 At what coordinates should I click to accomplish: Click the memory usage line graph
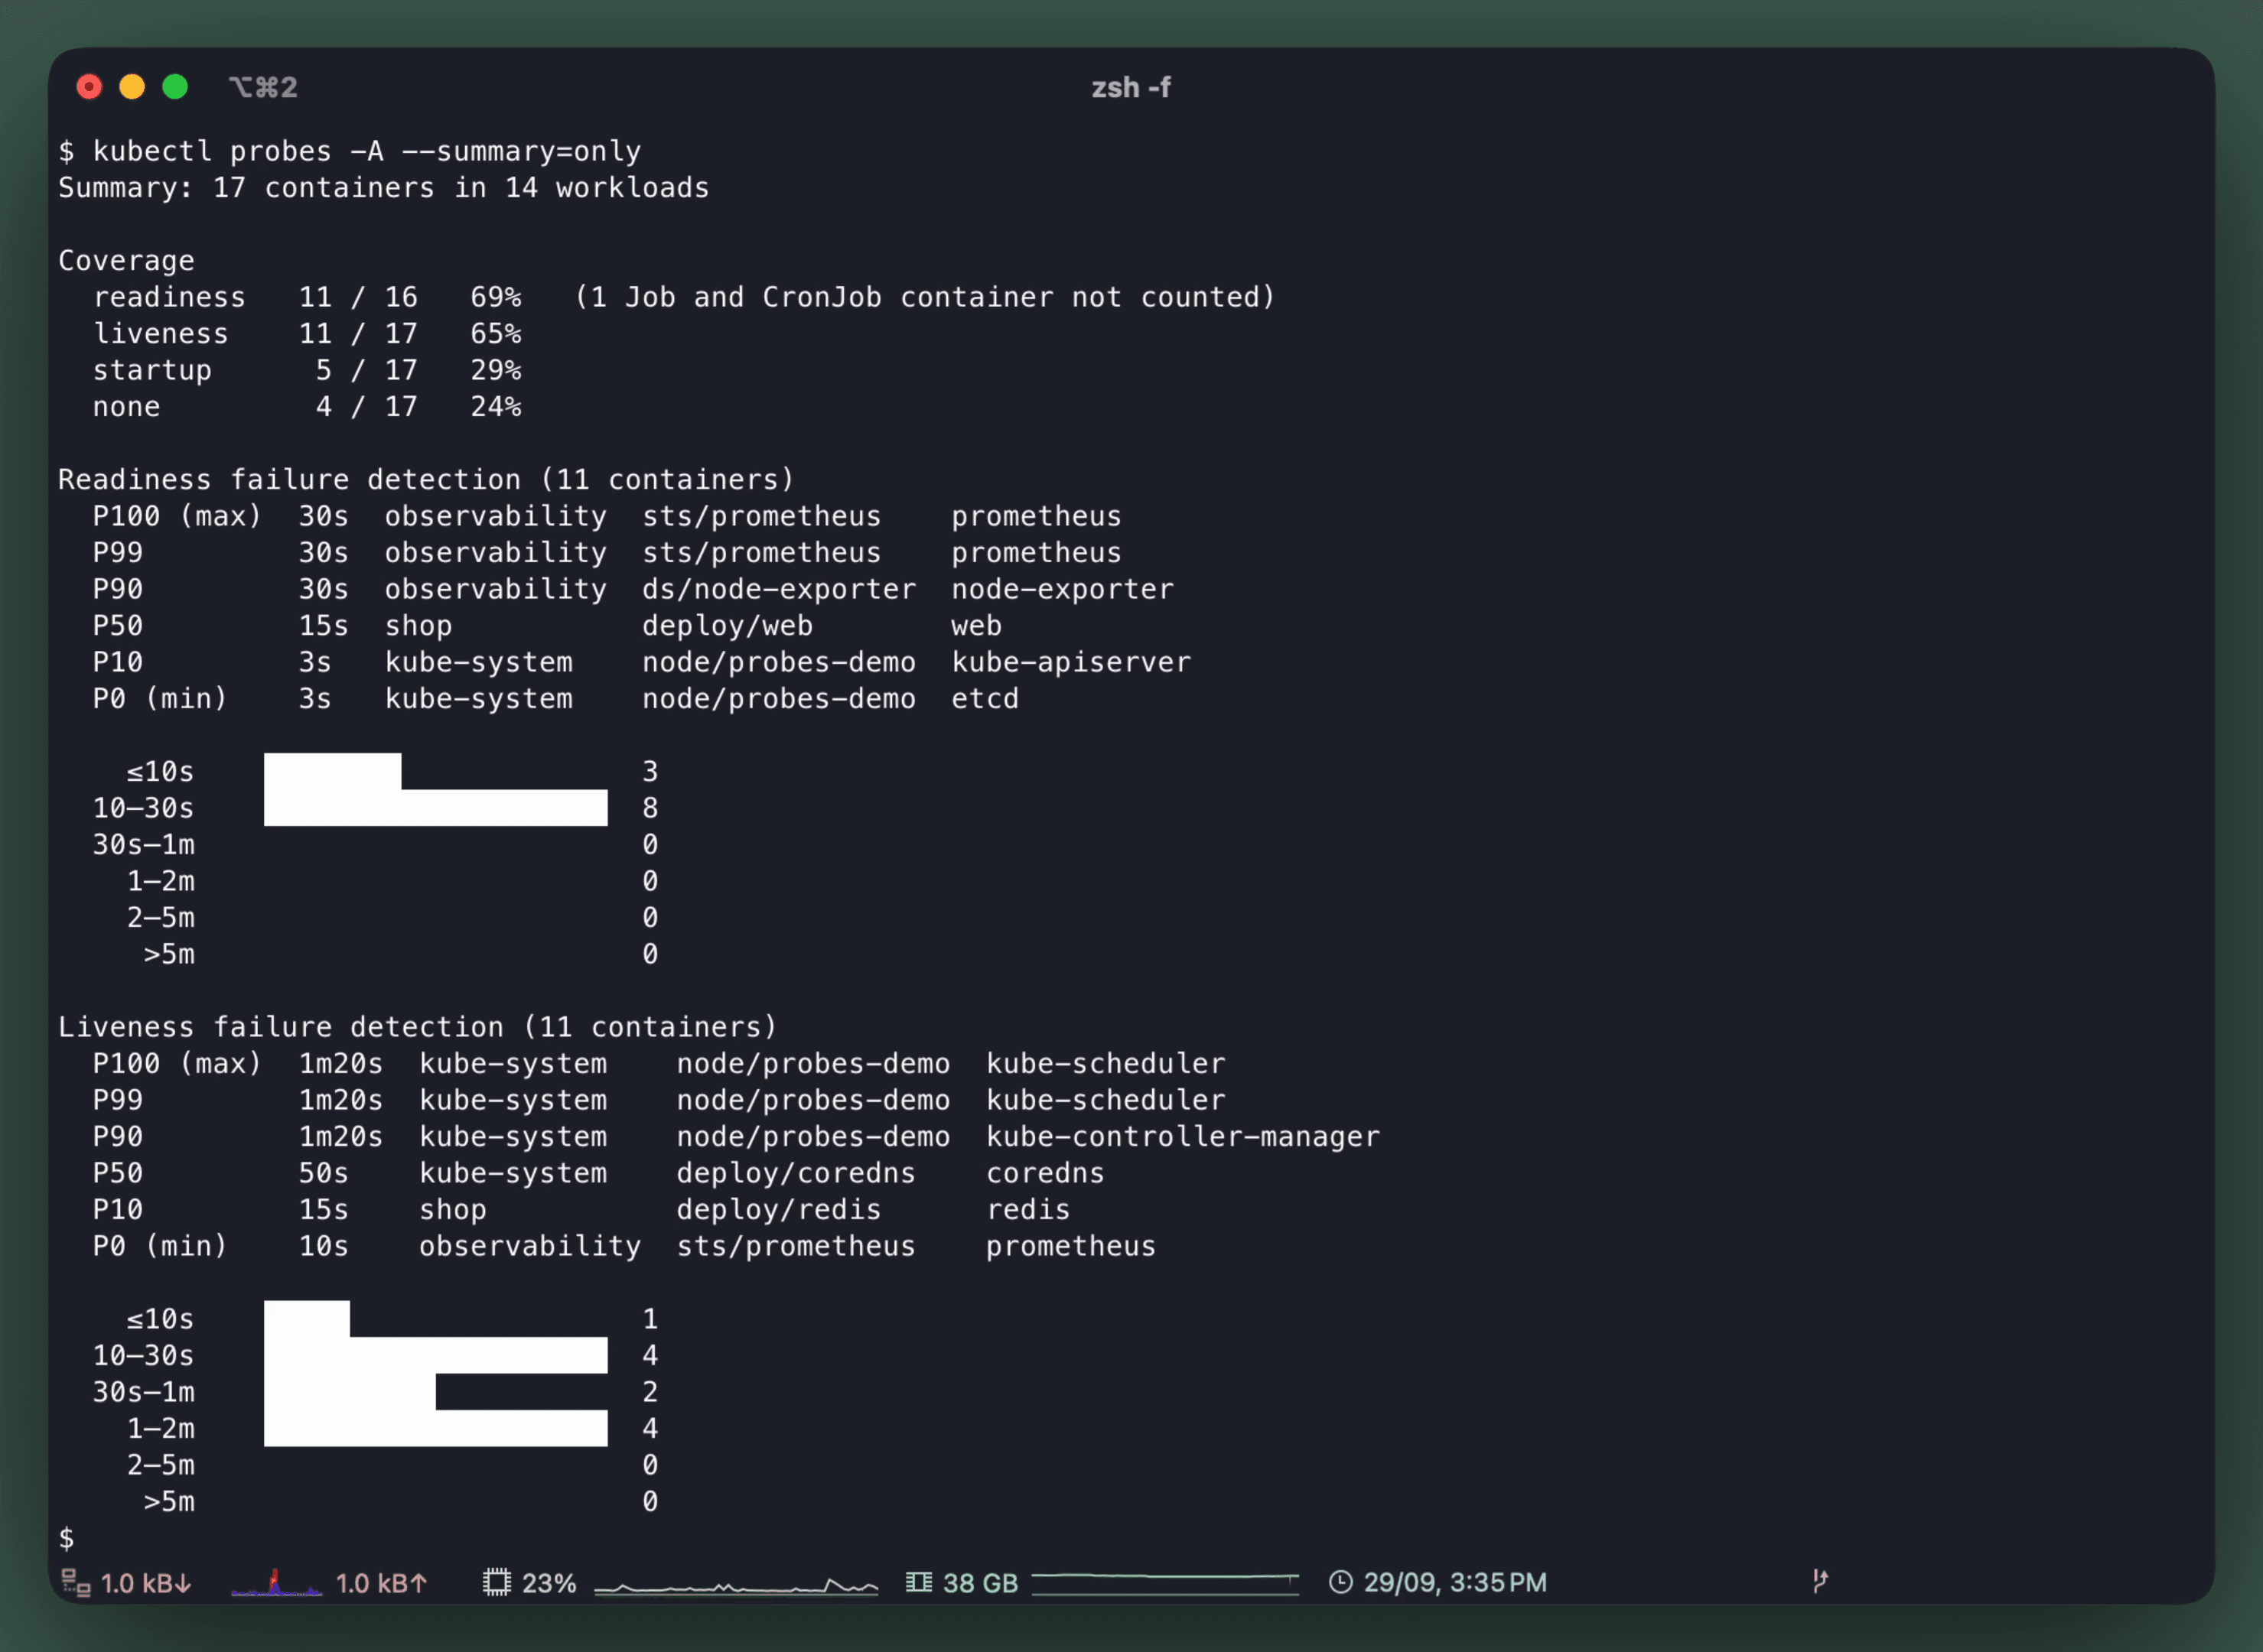1165,1583
